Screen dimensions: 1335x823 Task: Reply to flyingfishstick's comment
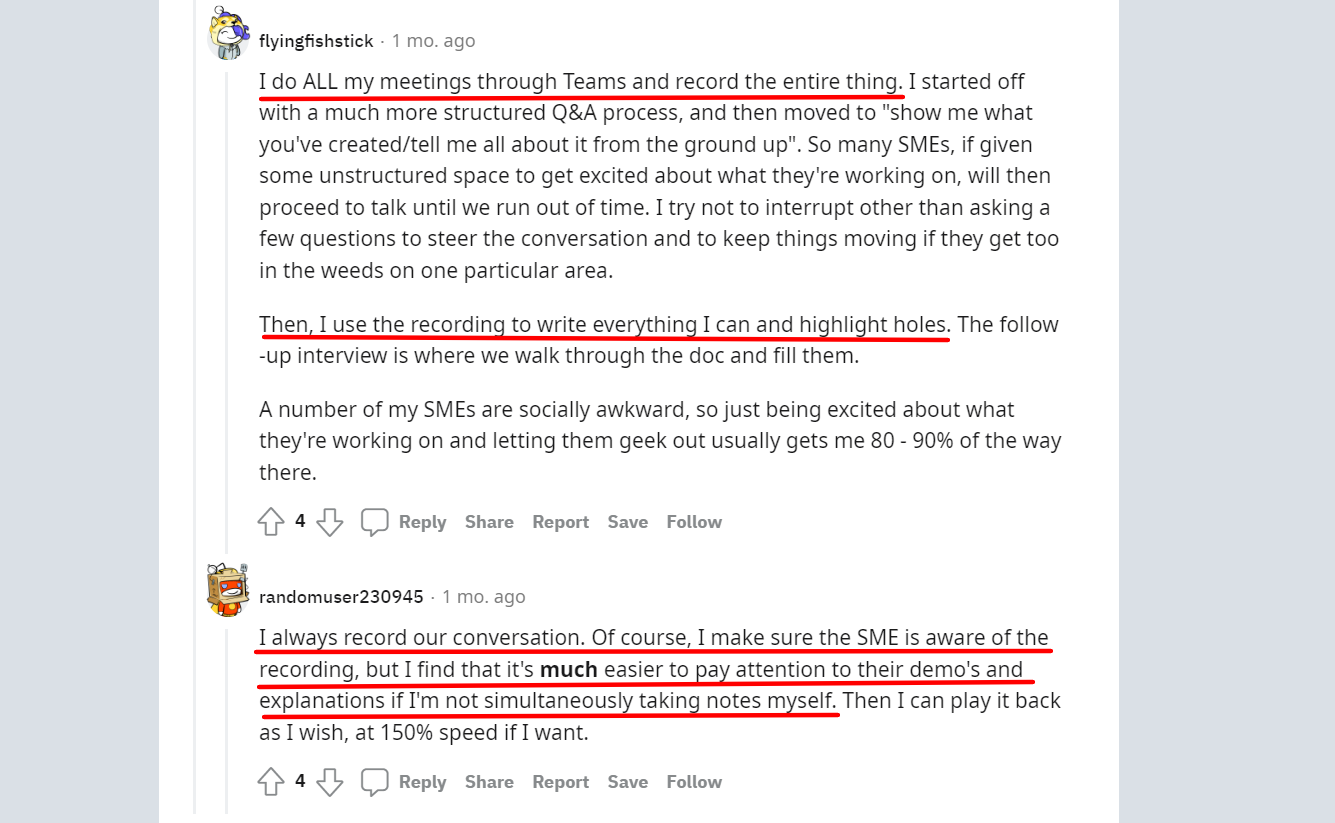[x=423, y=521]
